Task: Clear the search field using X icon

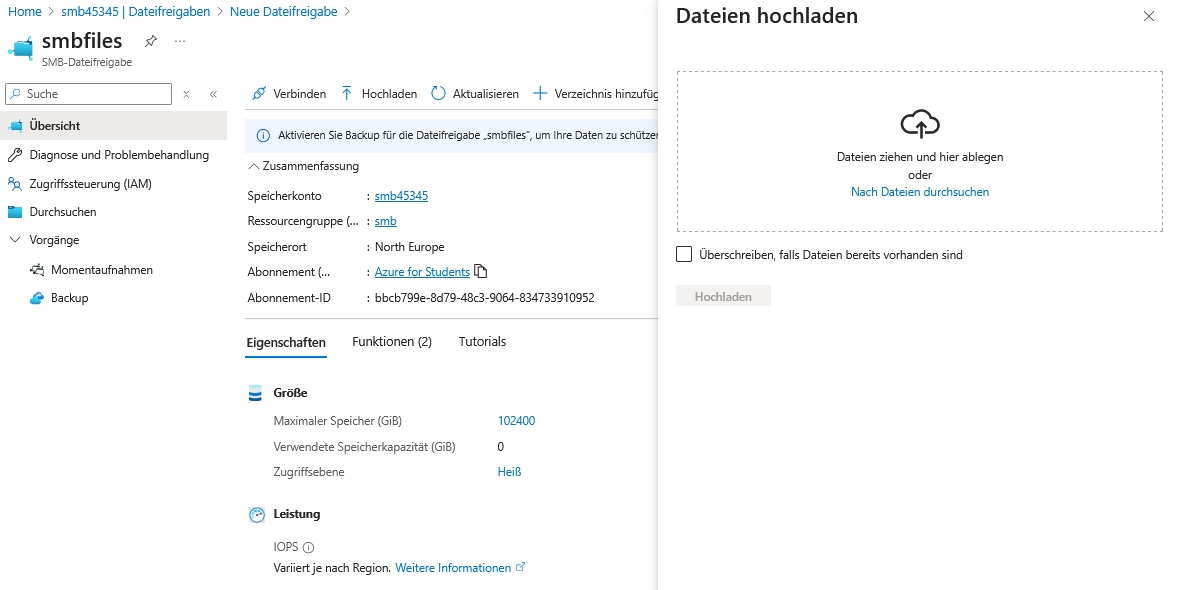Action: 186,94
